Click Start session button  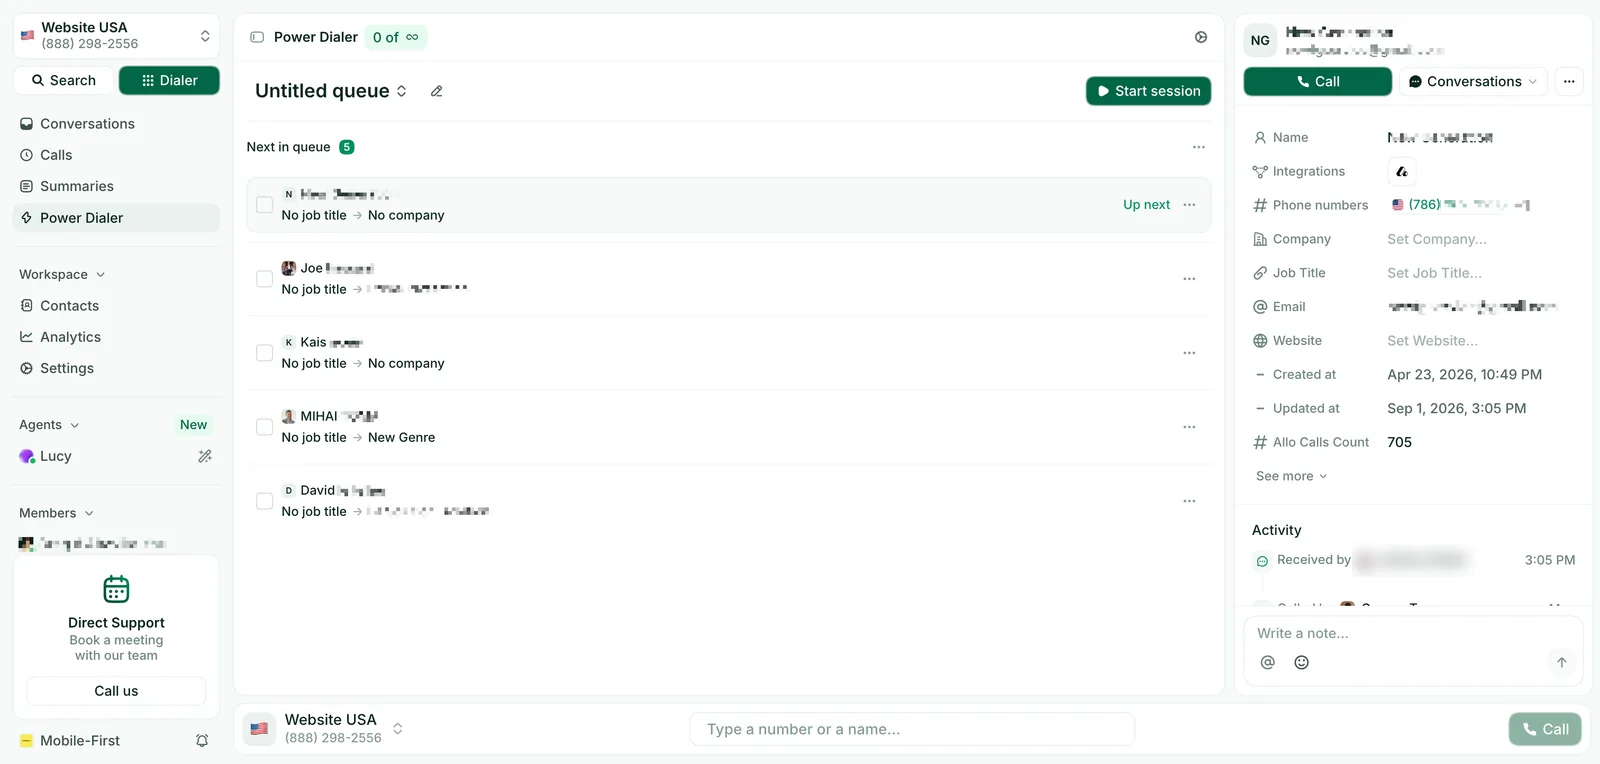click(x=1149, y=91)
